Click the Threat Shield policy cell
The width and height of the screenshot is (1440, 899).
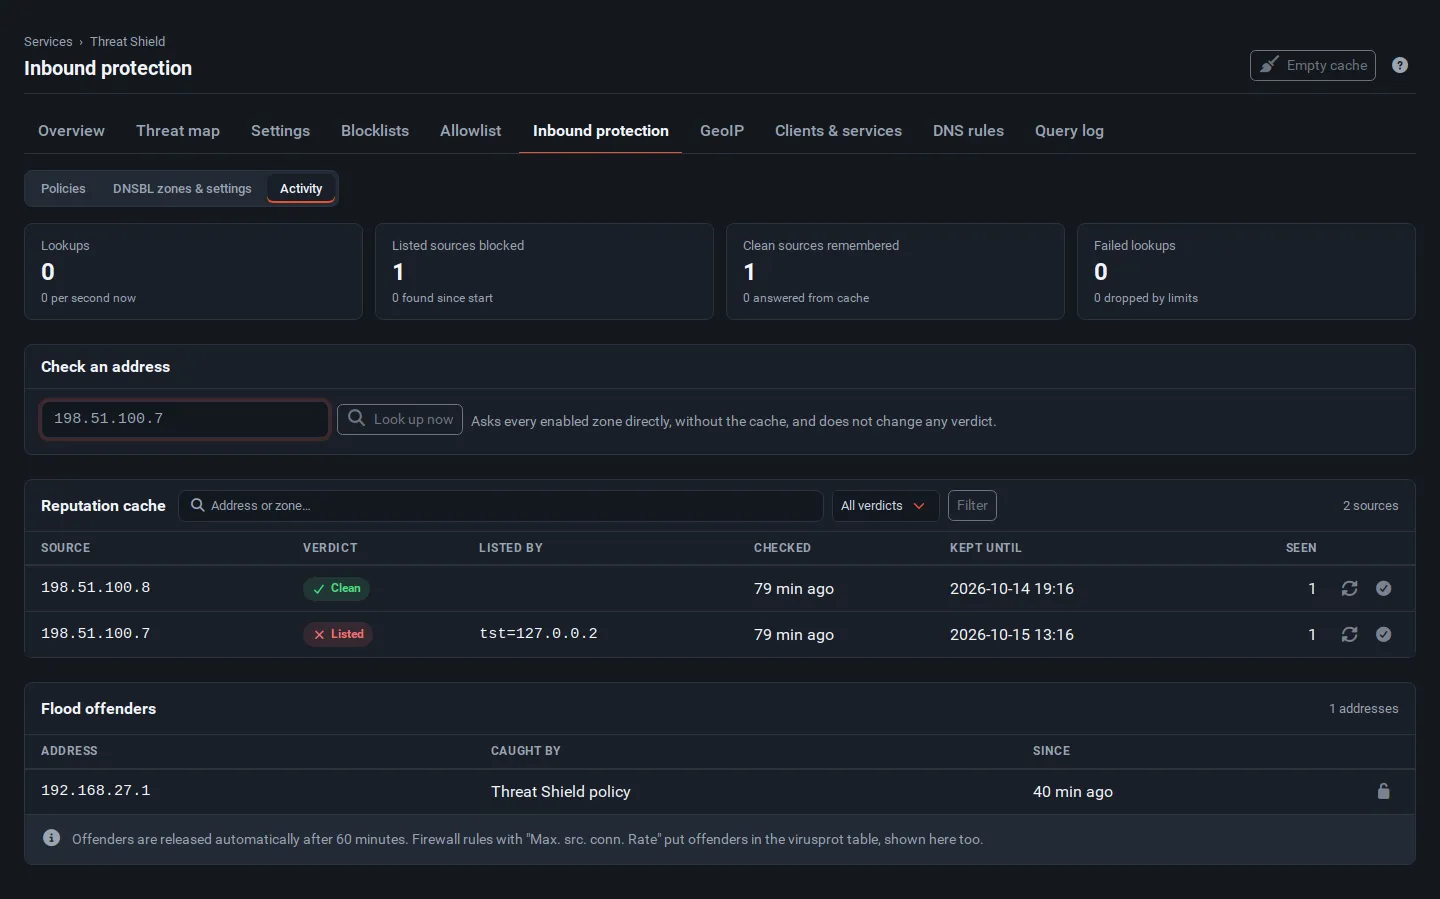pyautogui.click(x=561, y=791)
